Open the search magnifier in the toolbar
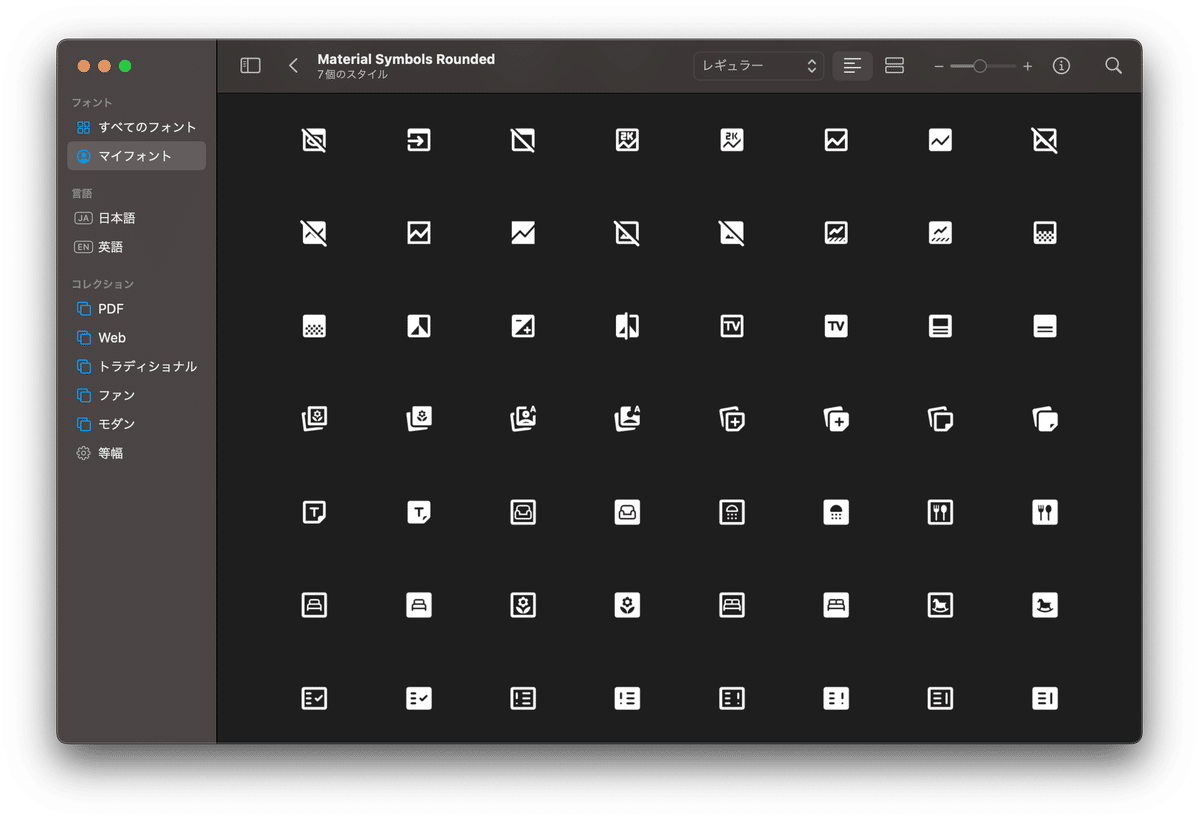 tap(1113, 66)
